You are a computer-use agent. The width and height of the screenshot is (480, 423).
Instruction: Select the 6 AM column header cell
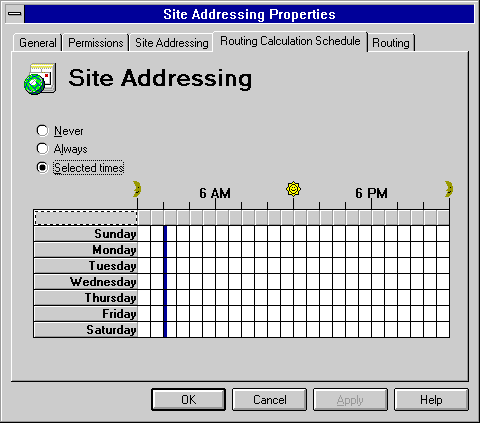pos(222,218)
